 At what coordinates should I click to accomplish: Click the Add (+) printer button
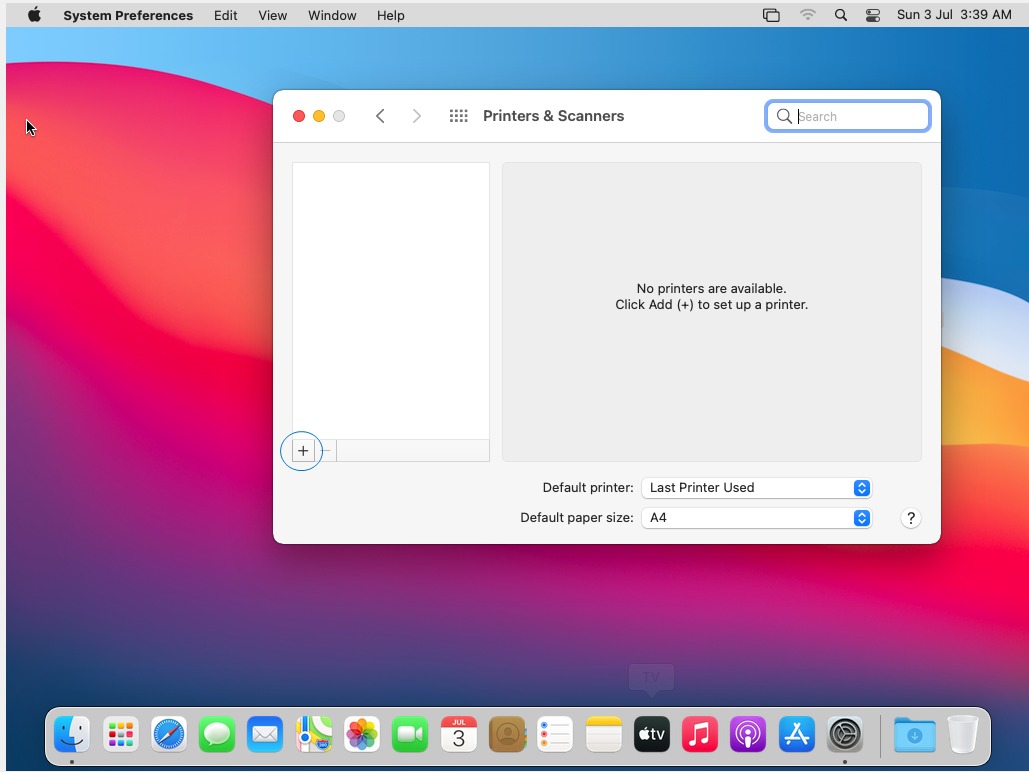pos(303,451)
